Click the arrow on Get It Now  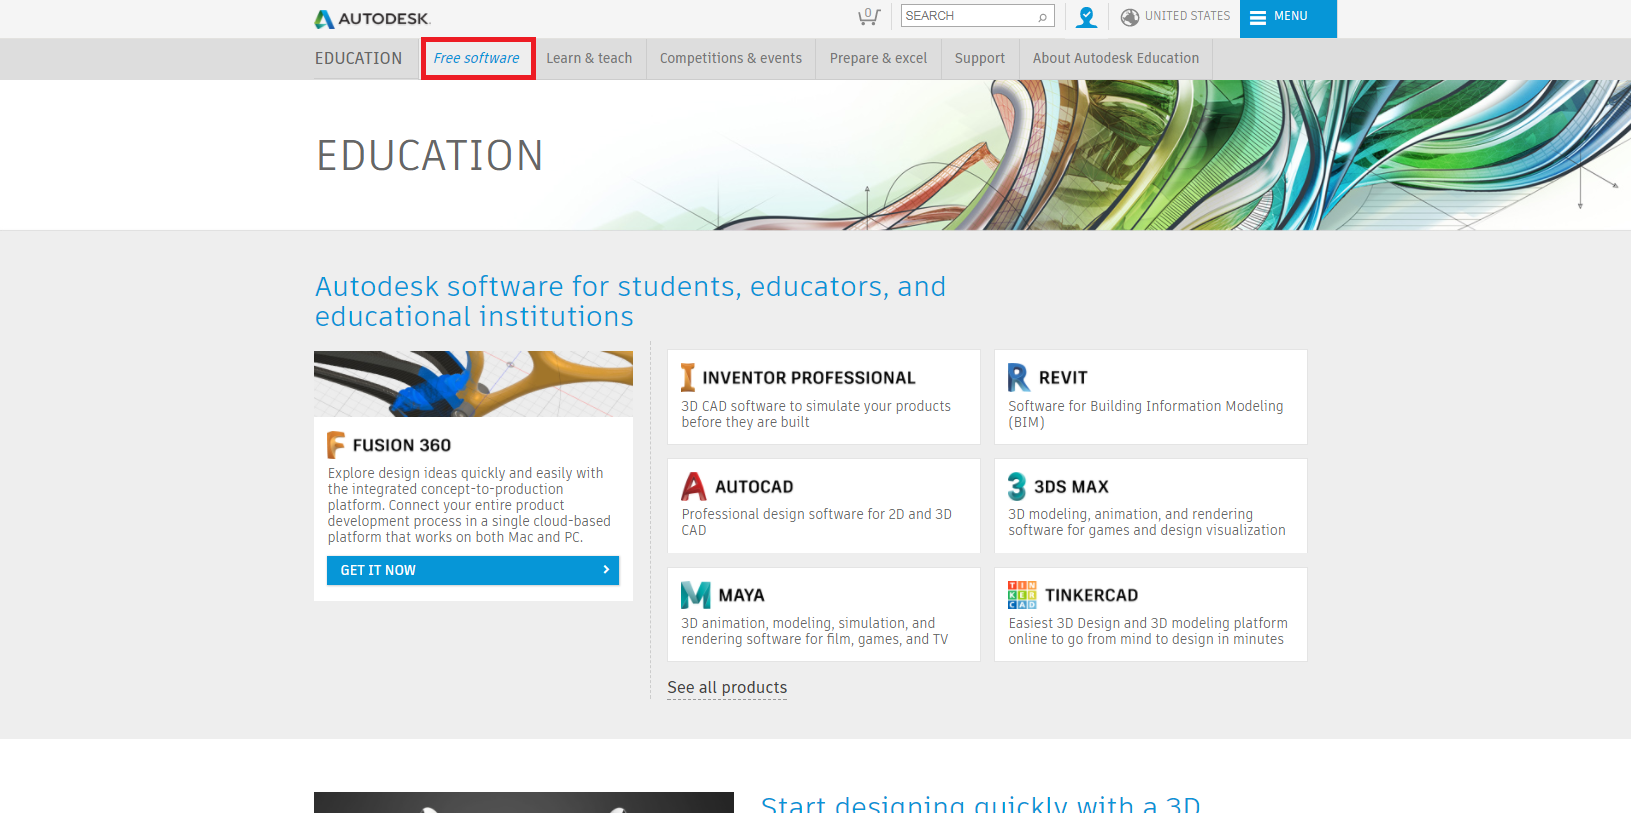coord(606,570)
